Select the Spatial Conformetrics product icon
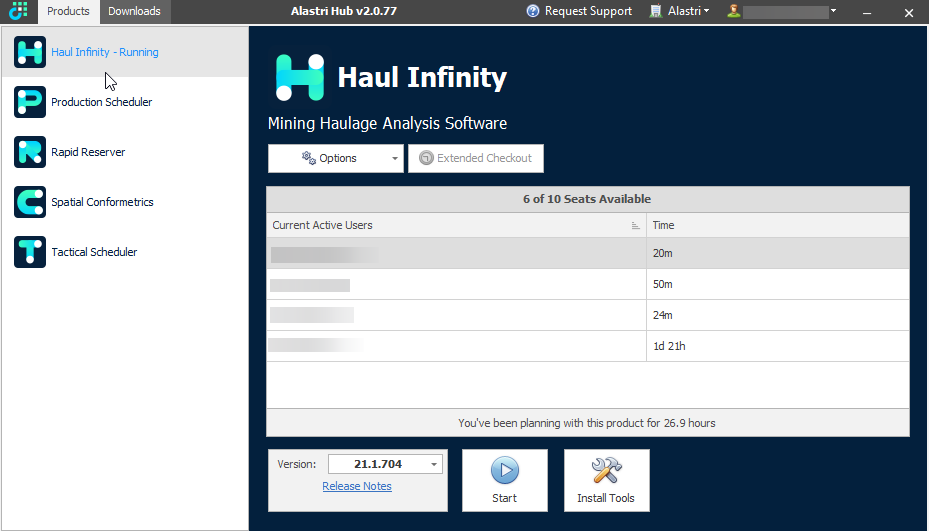The height and width of the screenshot is (531, 929). pos(30,202)
